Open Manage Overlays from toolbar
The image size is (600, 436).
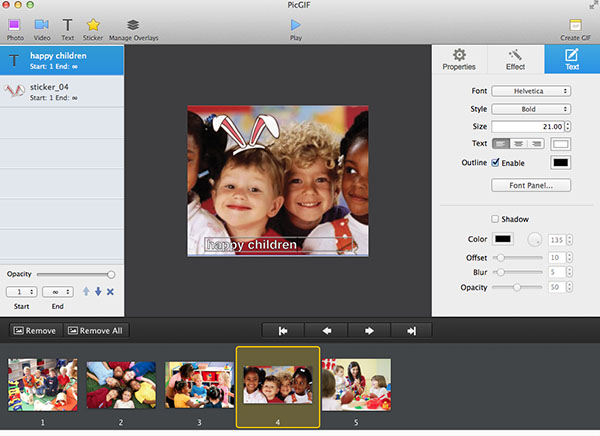[133, 24]
